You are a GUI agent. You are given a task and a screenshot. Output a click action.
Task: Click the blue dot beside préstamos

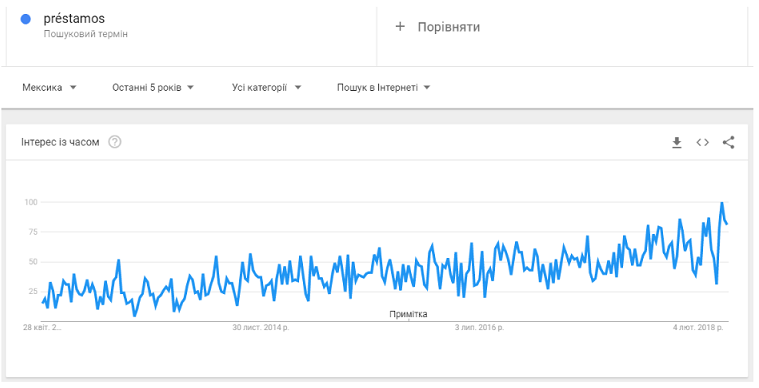[x=26, y=19]
